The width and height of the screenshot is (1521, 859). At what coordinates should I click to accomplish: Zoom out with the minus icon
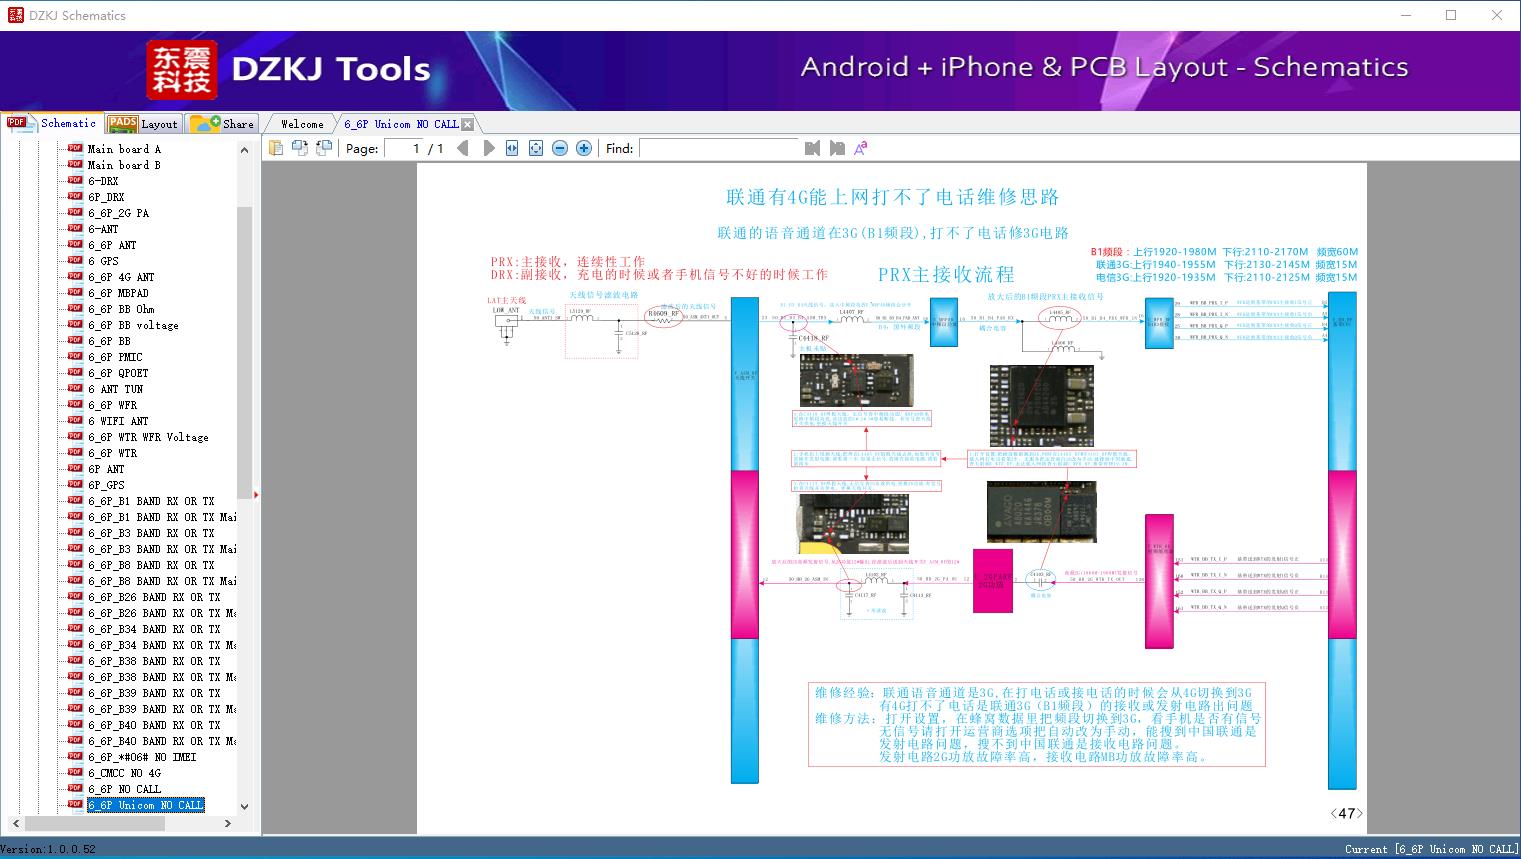[x=560, y=148]
